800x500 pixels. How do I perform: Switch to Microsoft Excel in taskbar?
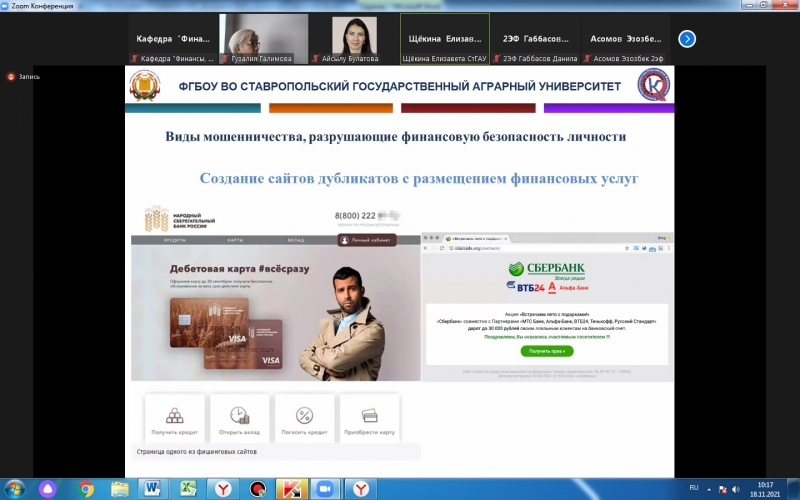coord(188,489)
